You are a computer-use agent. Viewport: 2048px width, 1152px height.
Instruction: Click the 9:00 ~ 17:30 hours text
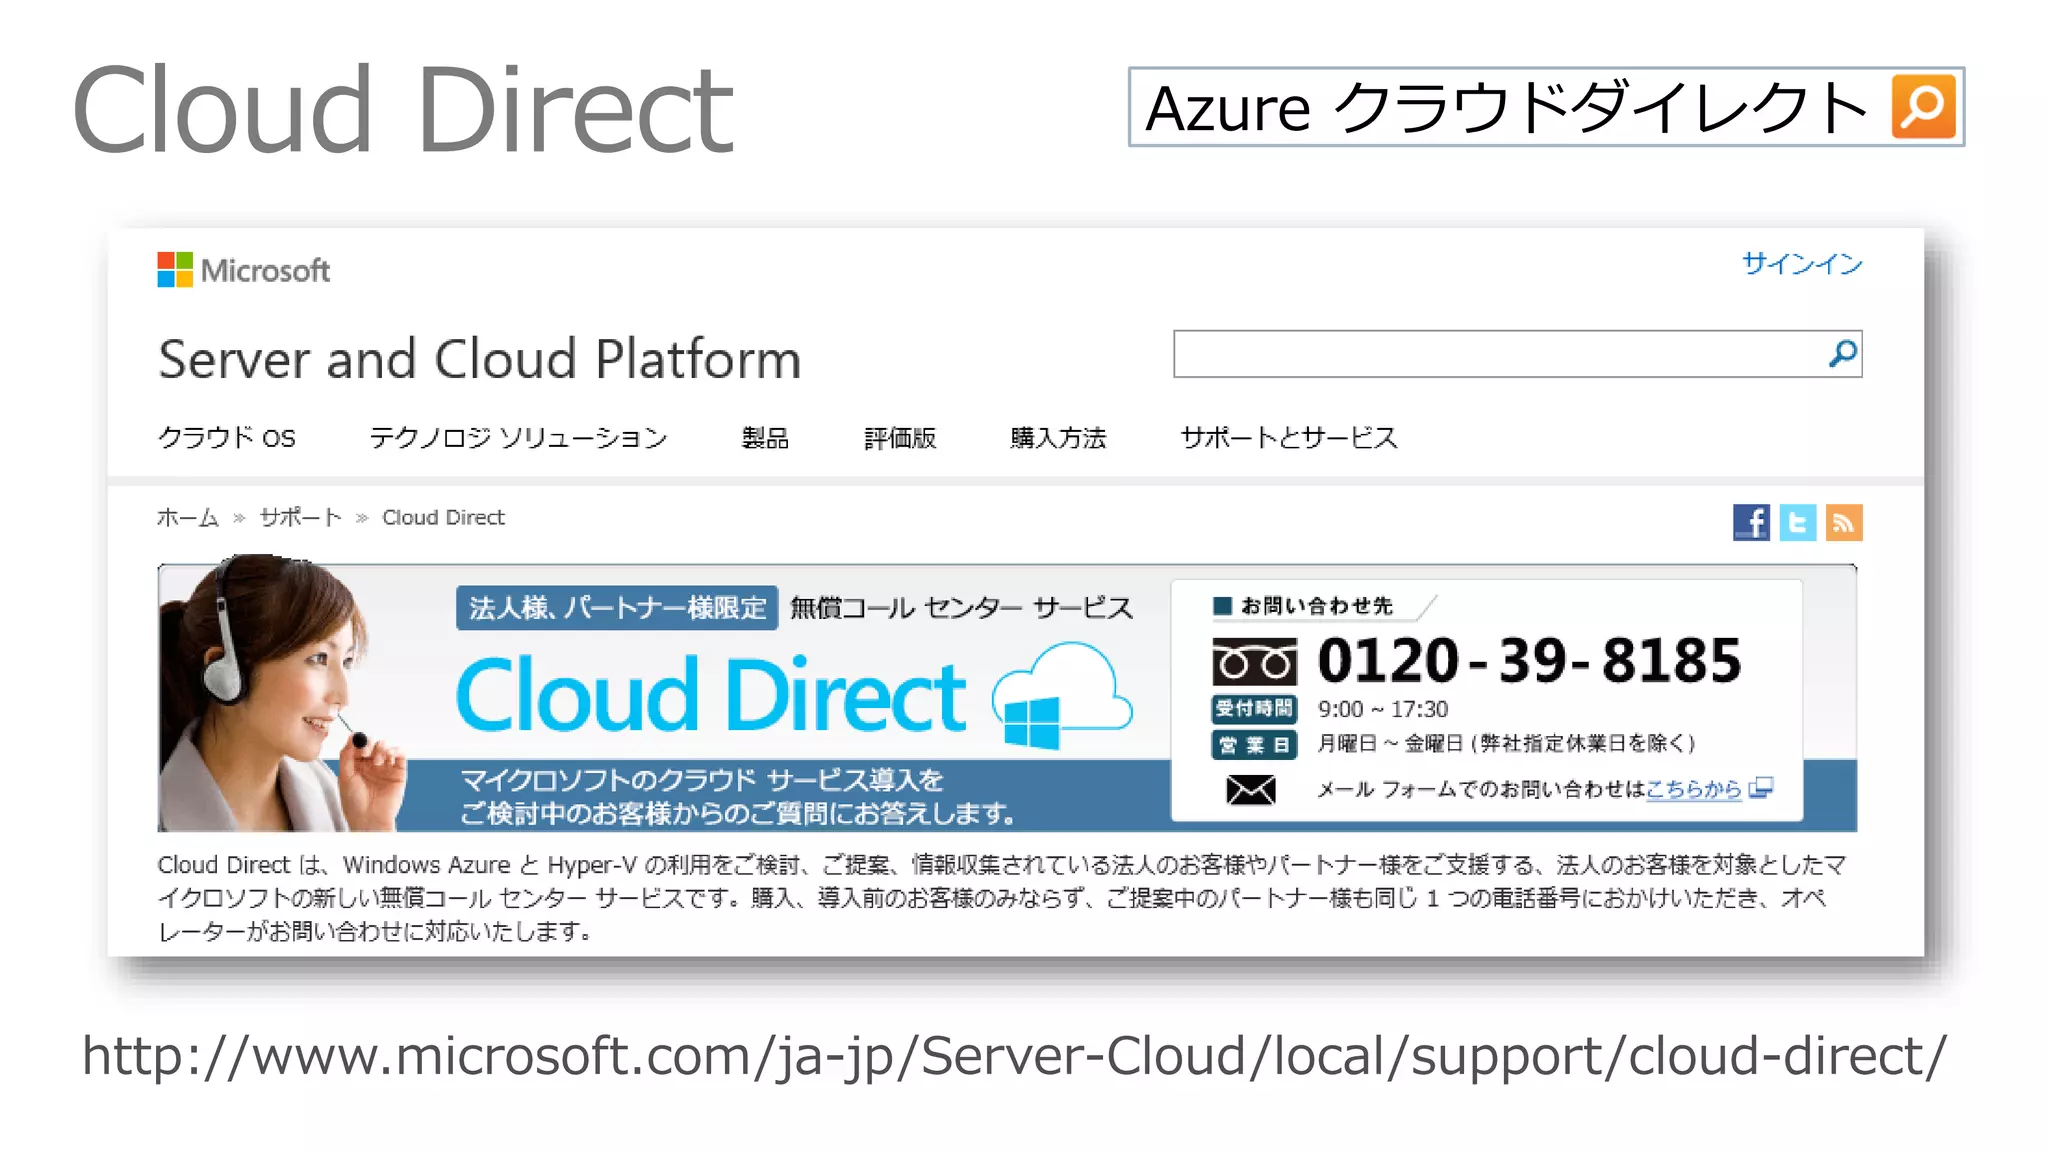coord(1383,709)
